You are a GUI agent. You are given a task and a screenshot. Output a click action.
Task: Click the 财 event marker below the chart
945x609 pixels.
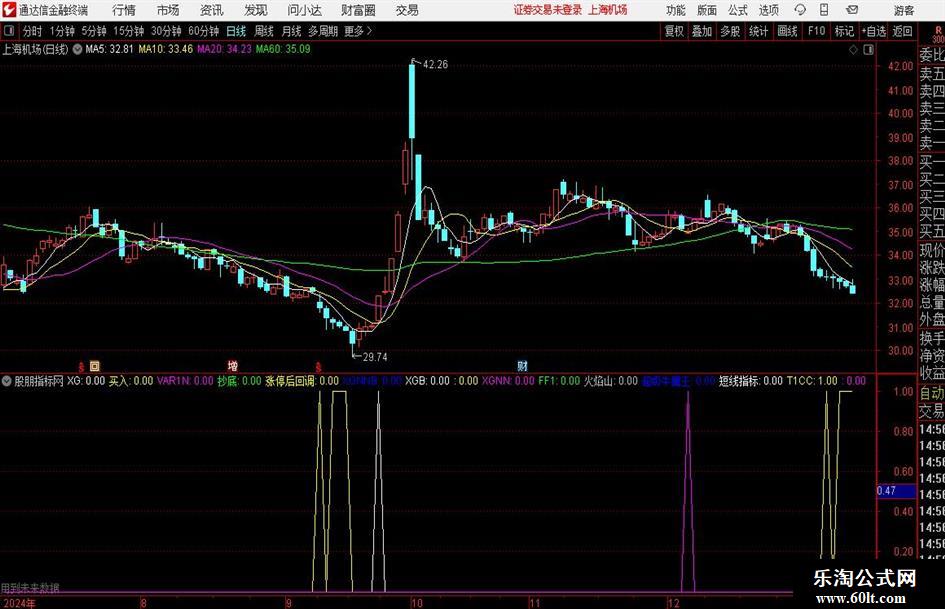coord(522,365)
